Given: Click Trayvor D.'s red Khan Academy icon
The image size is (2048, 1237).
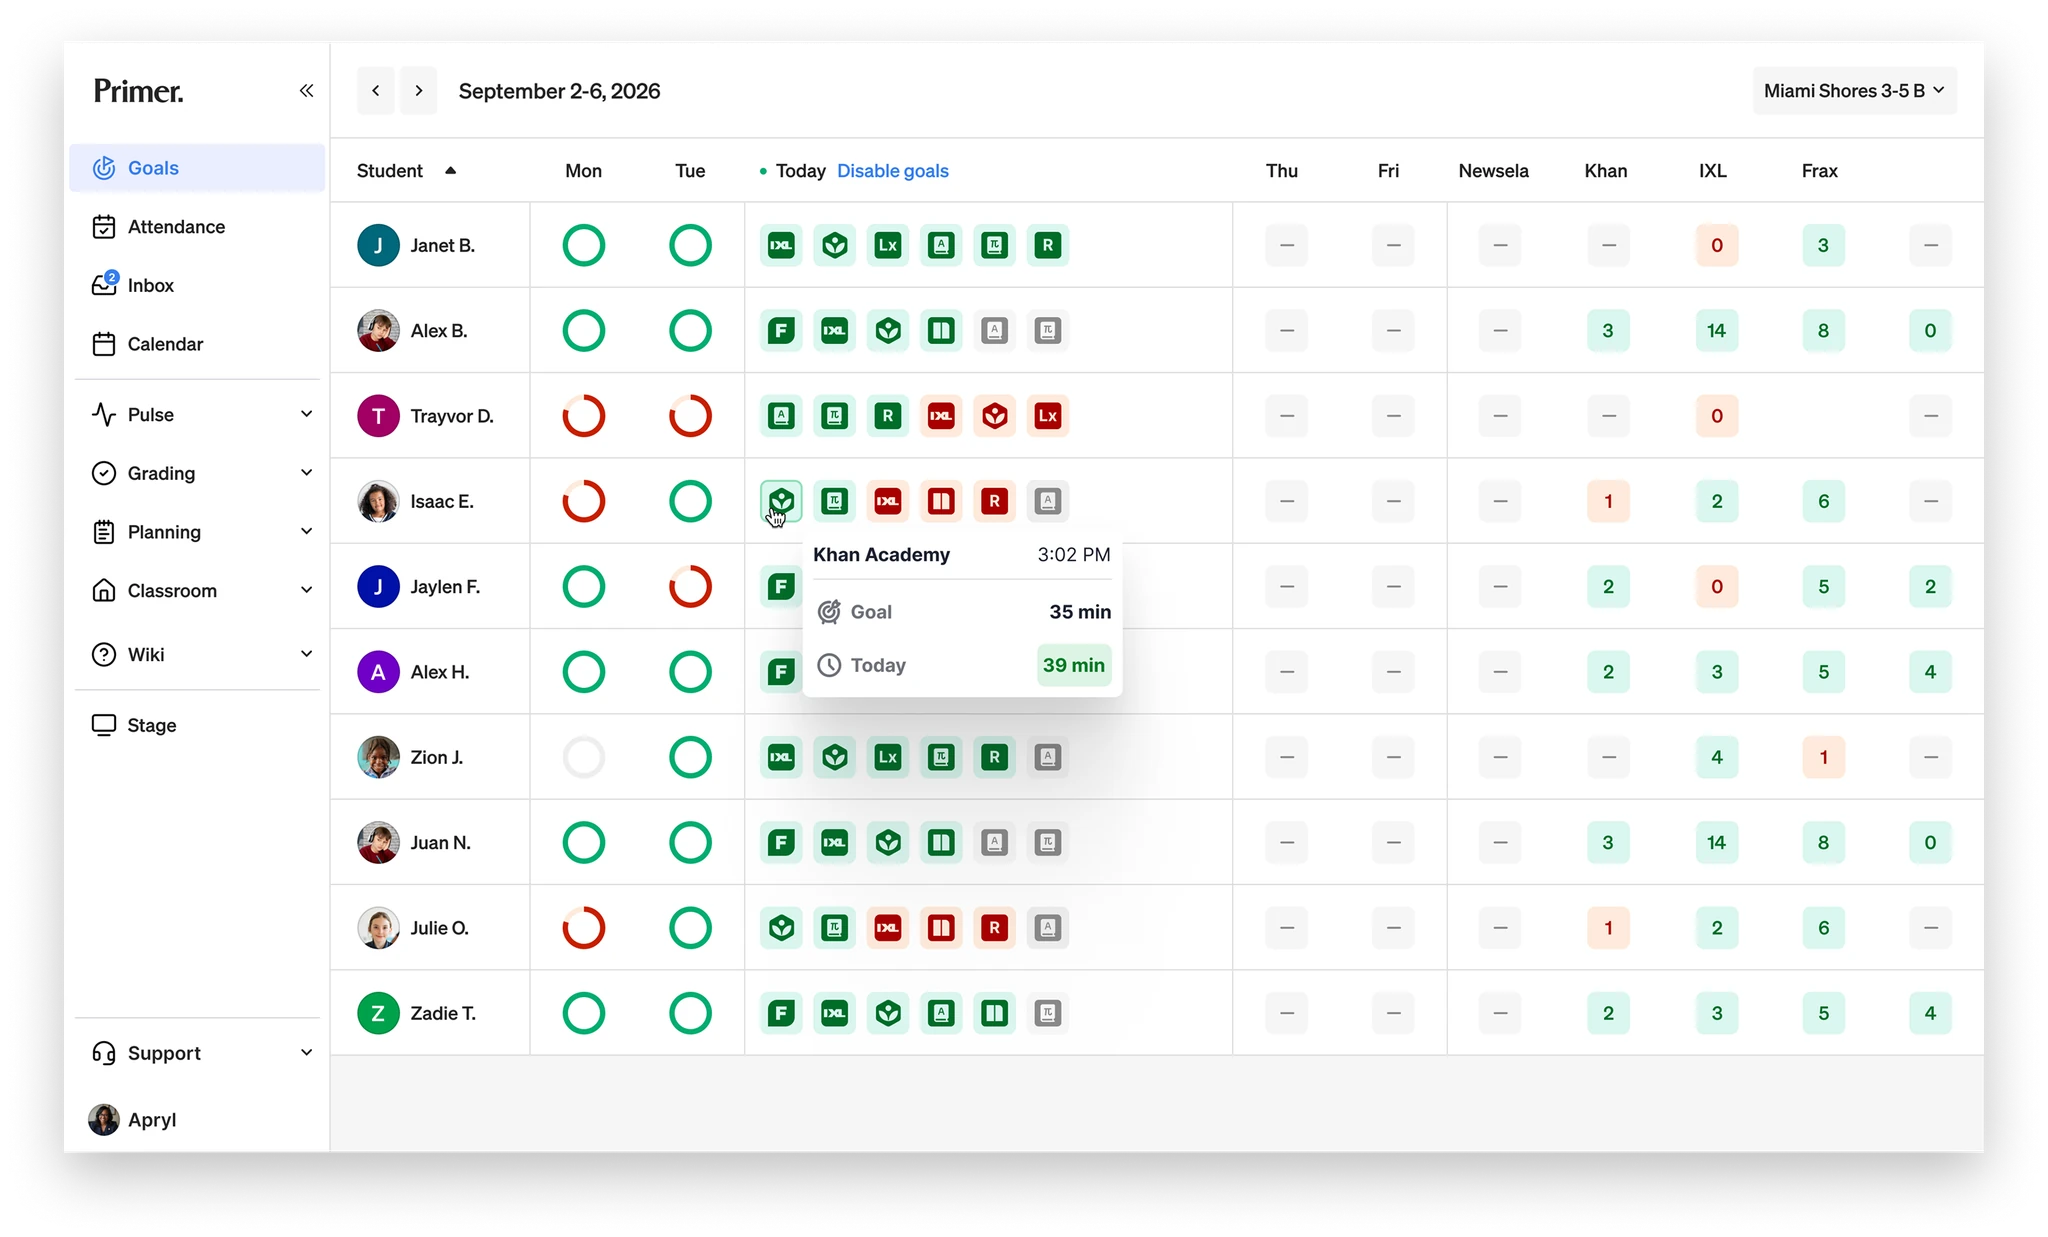Looking at the screenshot, I should [x=994, y=416].
